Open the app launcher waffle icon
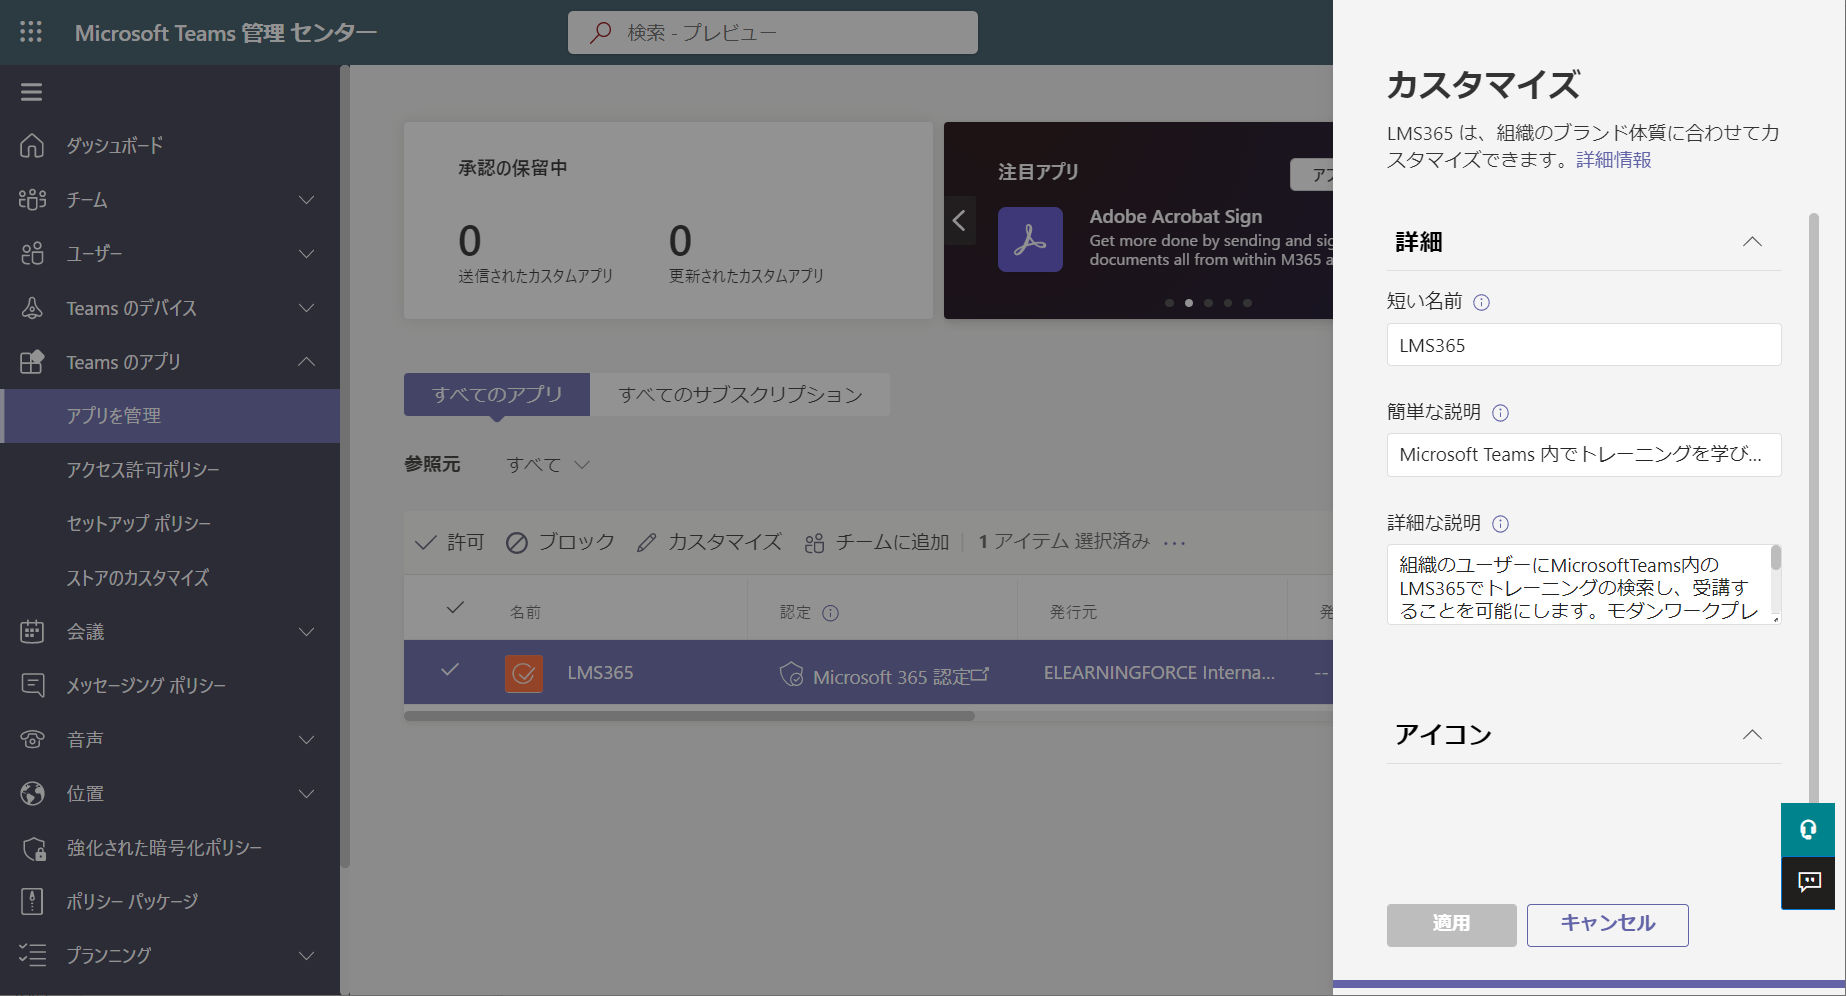 coord(31,32)
